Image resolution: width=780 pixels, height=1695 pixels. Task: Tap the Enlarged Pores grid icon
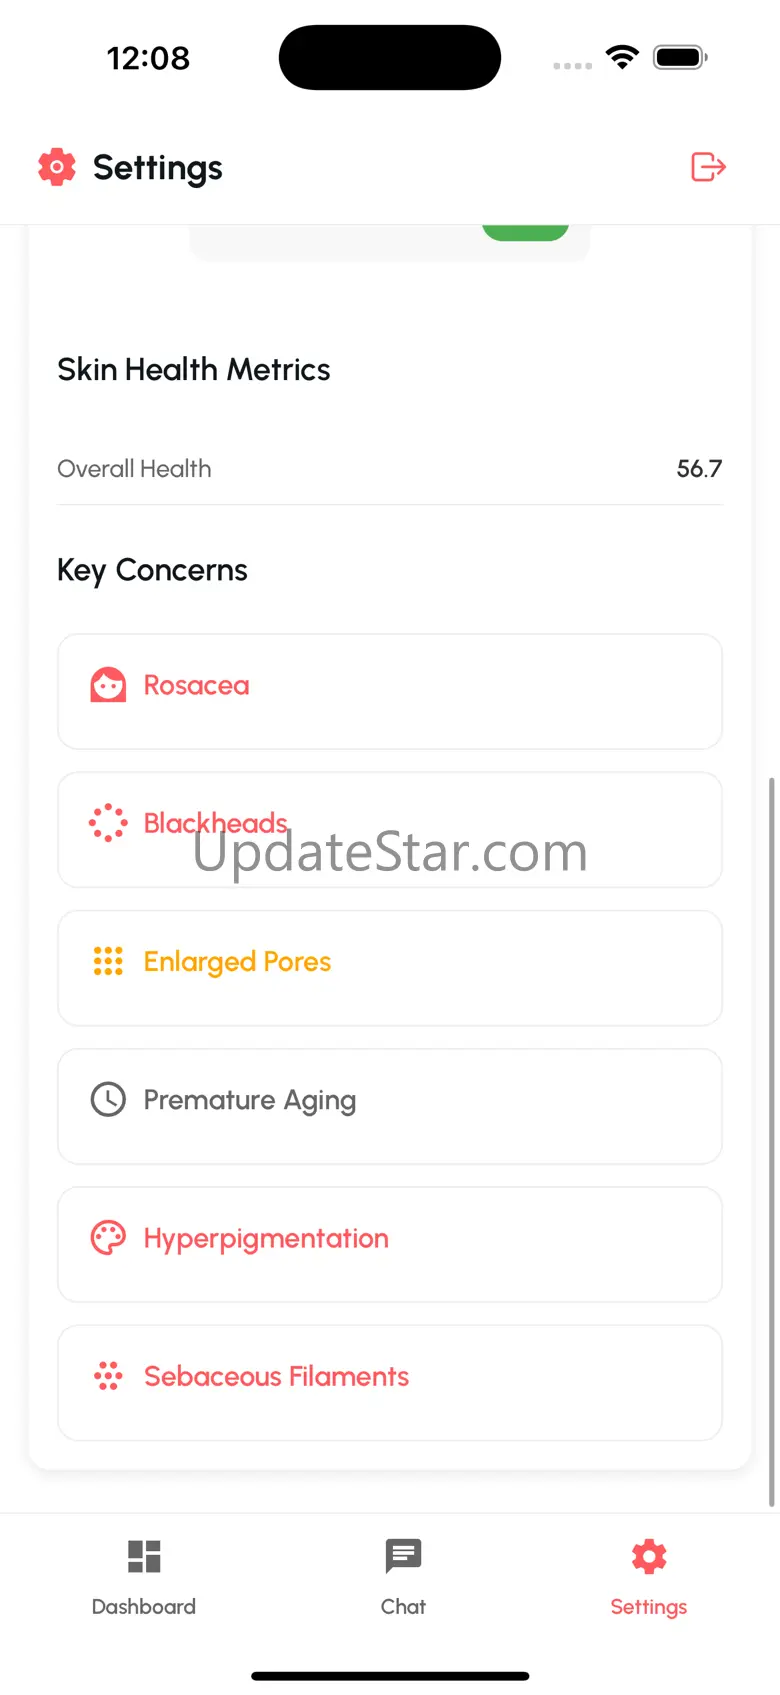pos(108,962)
